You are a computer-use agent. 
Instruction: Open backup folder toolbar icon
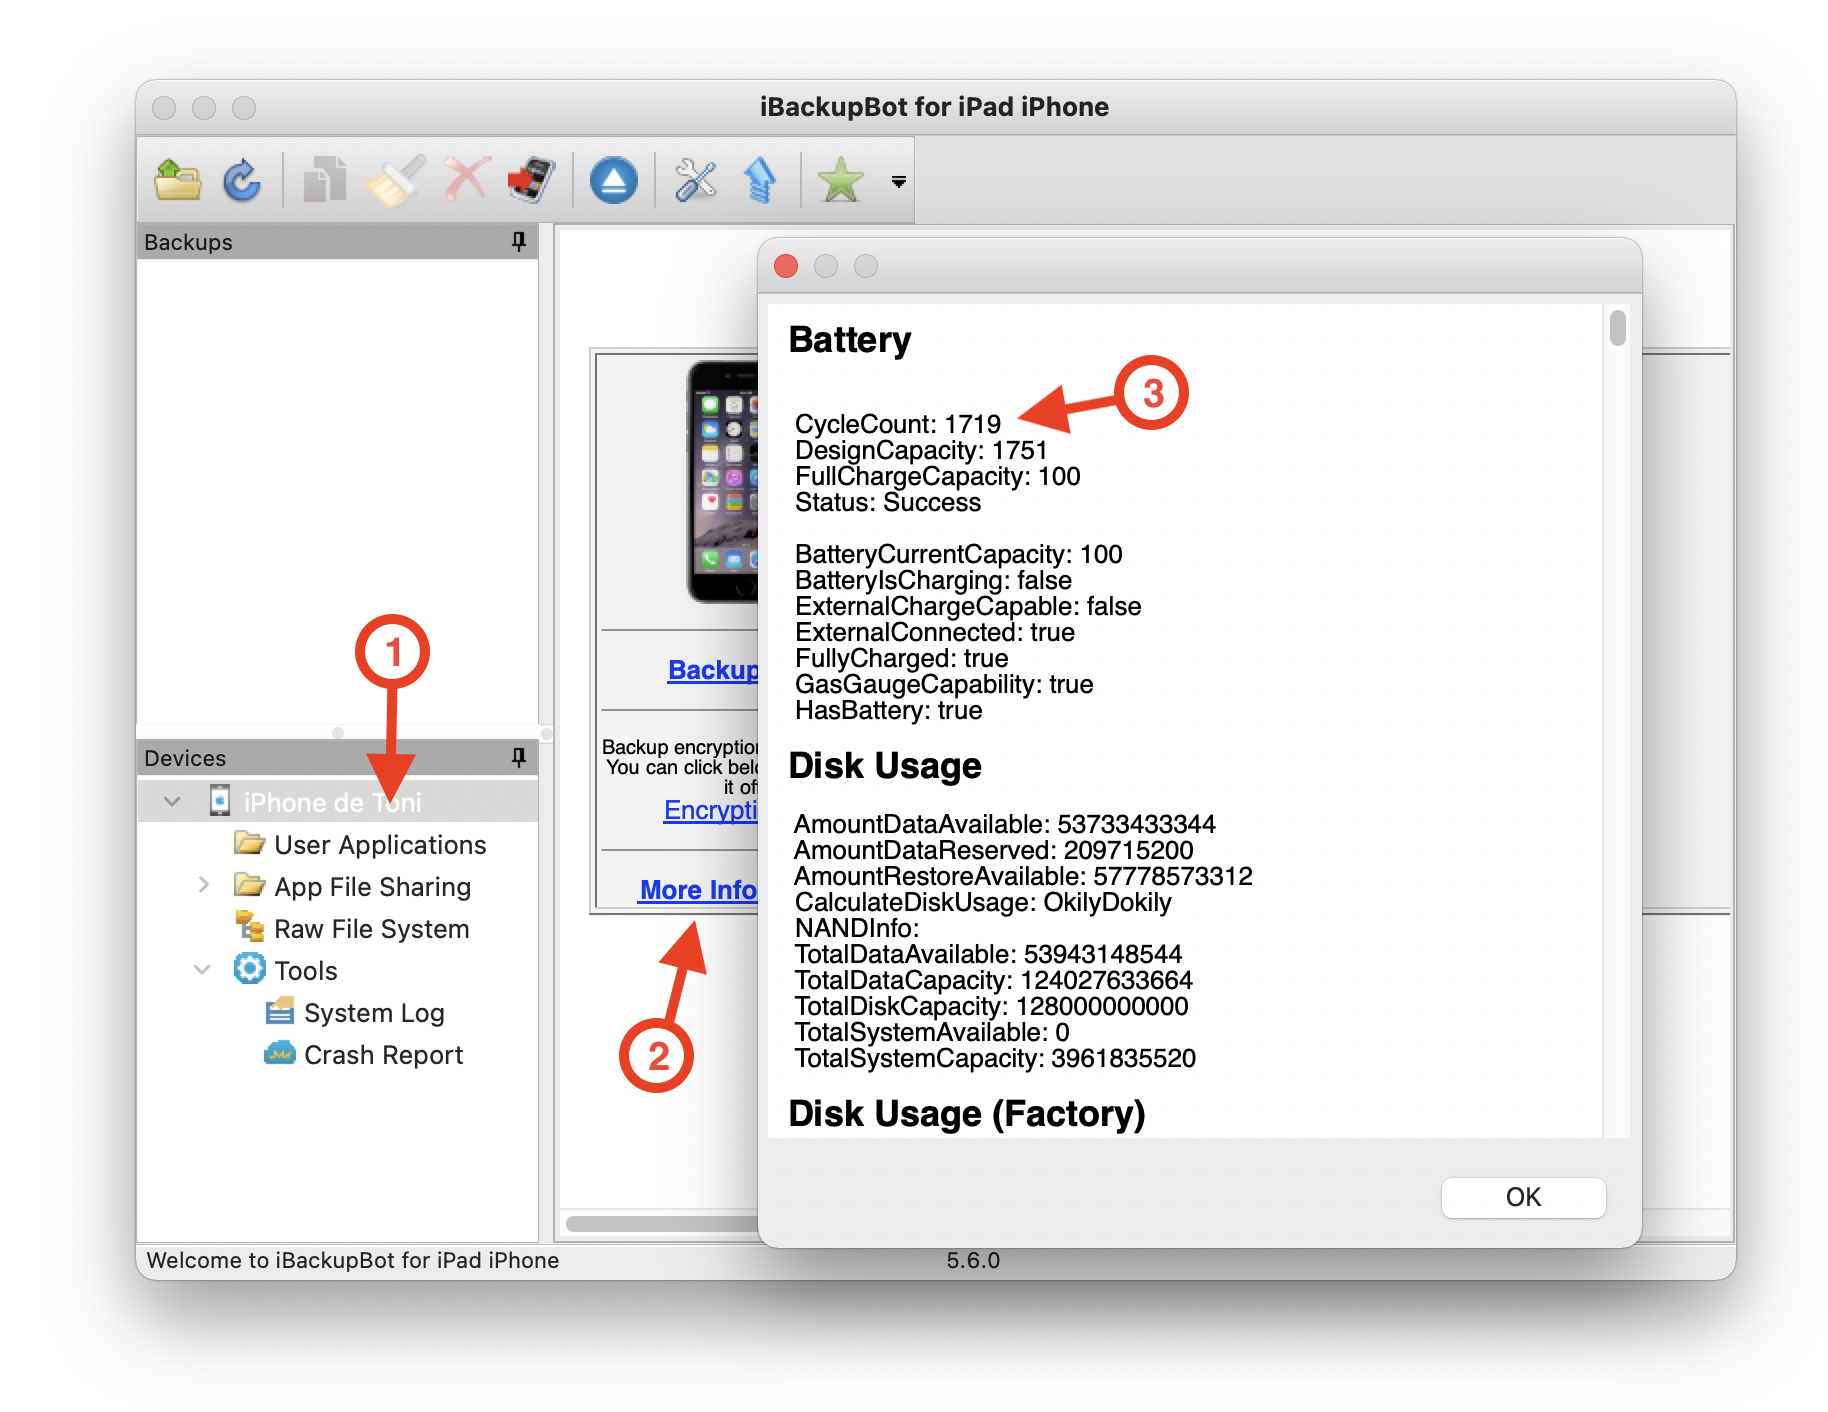(178, 181)
